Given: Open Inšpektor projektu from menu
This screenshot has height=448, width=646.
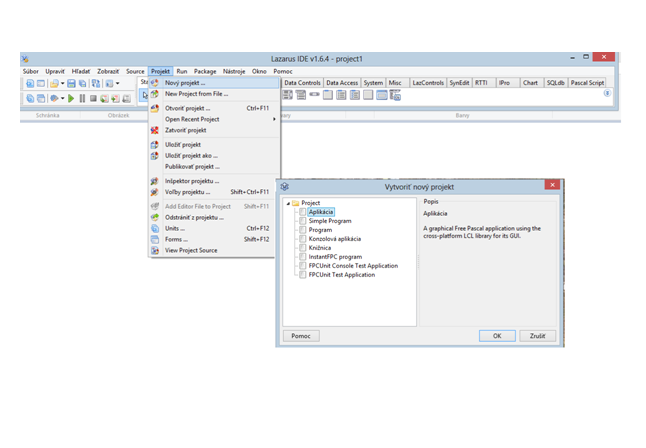Looking at the screenshot, I should click(214, 181).
